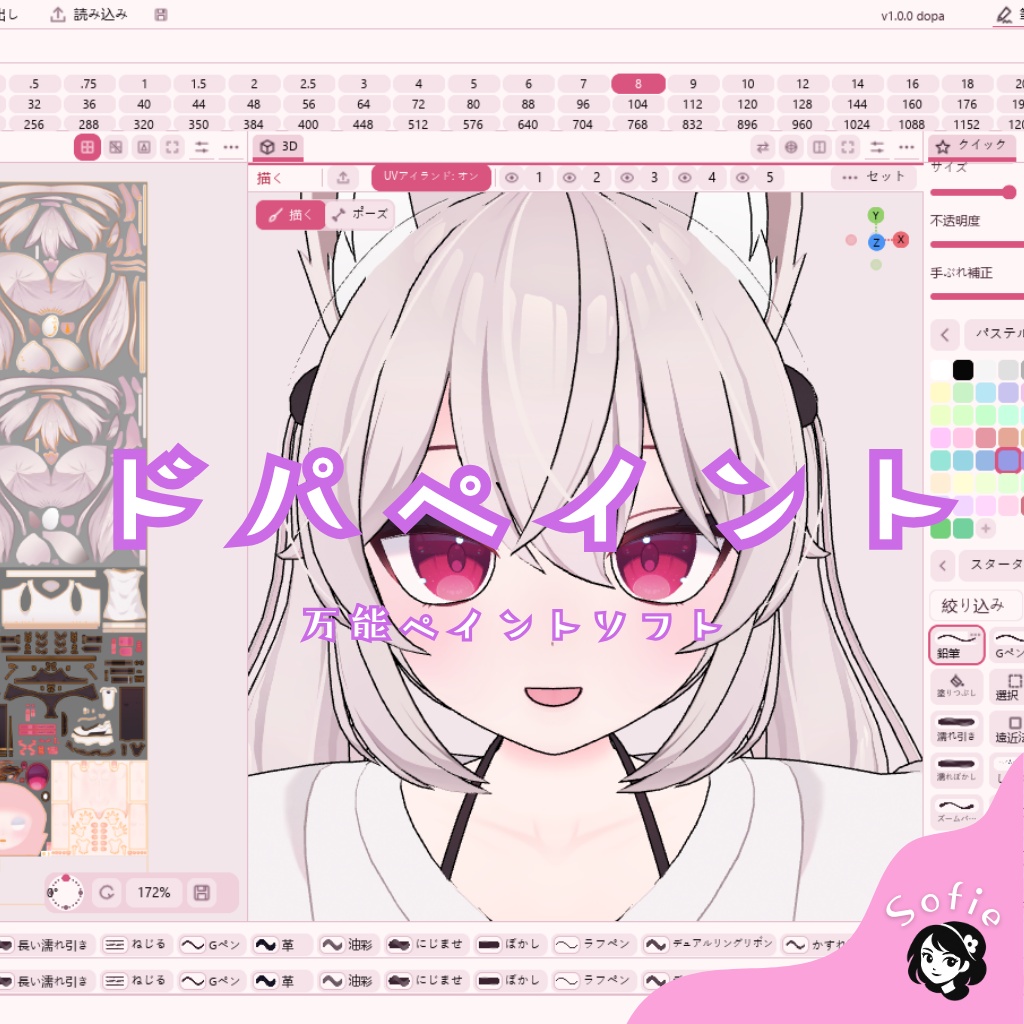Switch to the クイック tab
The image size is (1024, 1024).
pyautogui.click(x=972, y=146)
